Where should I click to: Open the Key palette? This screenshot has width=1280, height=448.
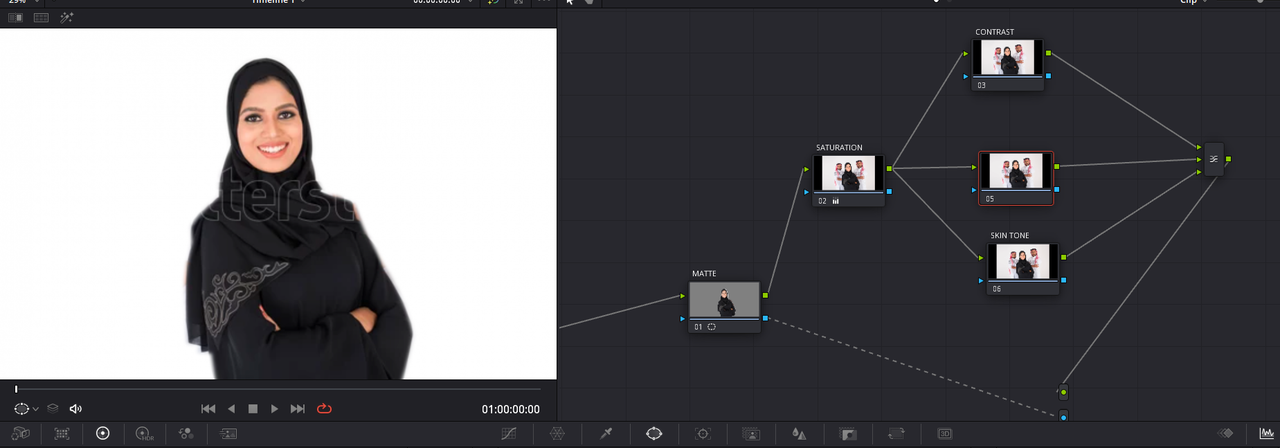(848, 433)
